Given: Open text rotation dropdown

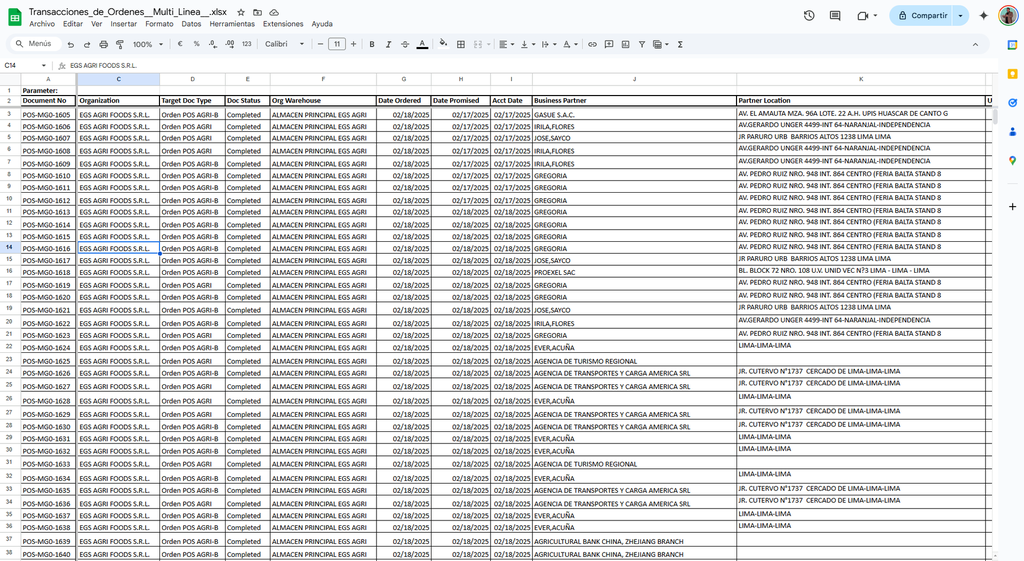Looking at the screenshot, I should pyautogui.click(x=570, y=44).
